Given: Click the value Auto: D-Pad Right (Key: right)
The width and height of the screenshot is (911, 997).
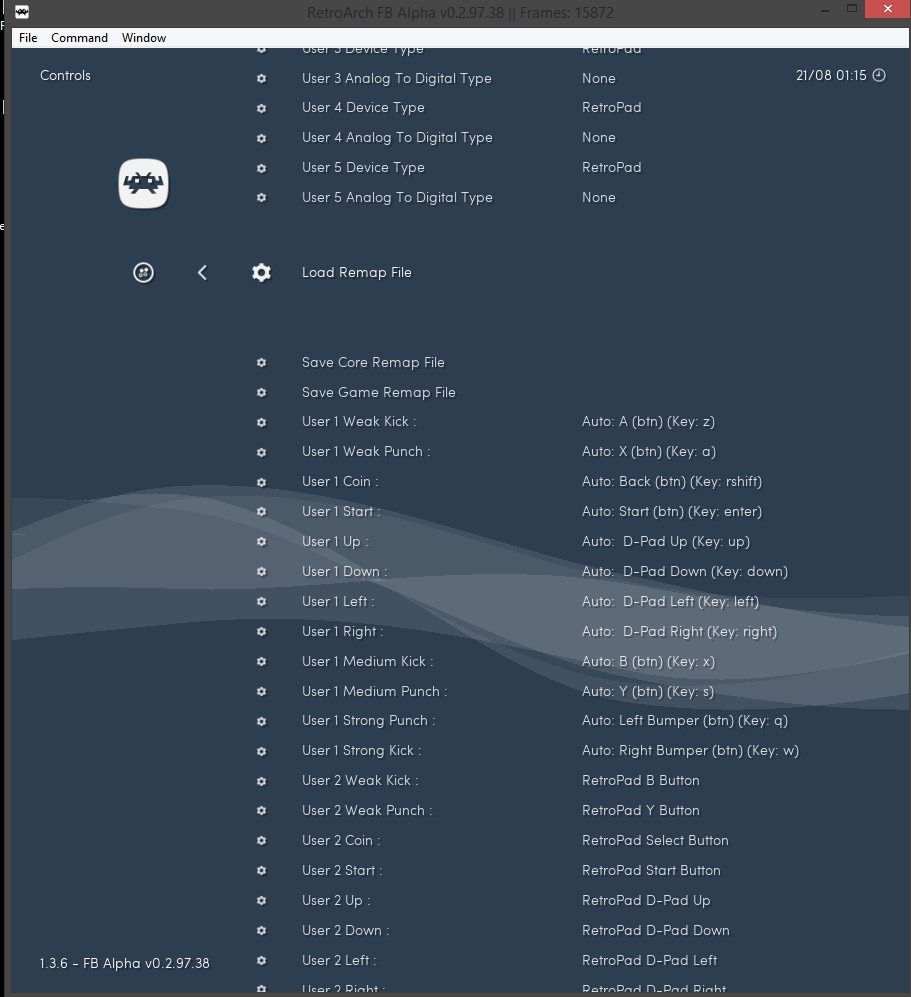Looking at the screenshot, I should click(680, 631).
